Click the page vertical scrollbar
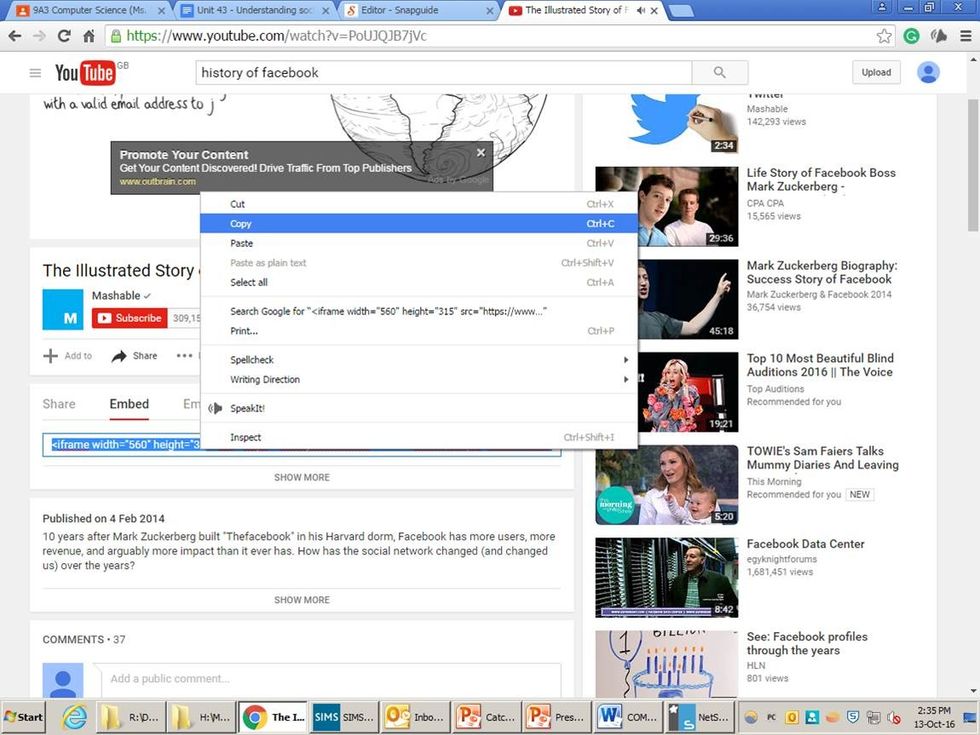This screenshot has width=980, height=735. (973, 165)
